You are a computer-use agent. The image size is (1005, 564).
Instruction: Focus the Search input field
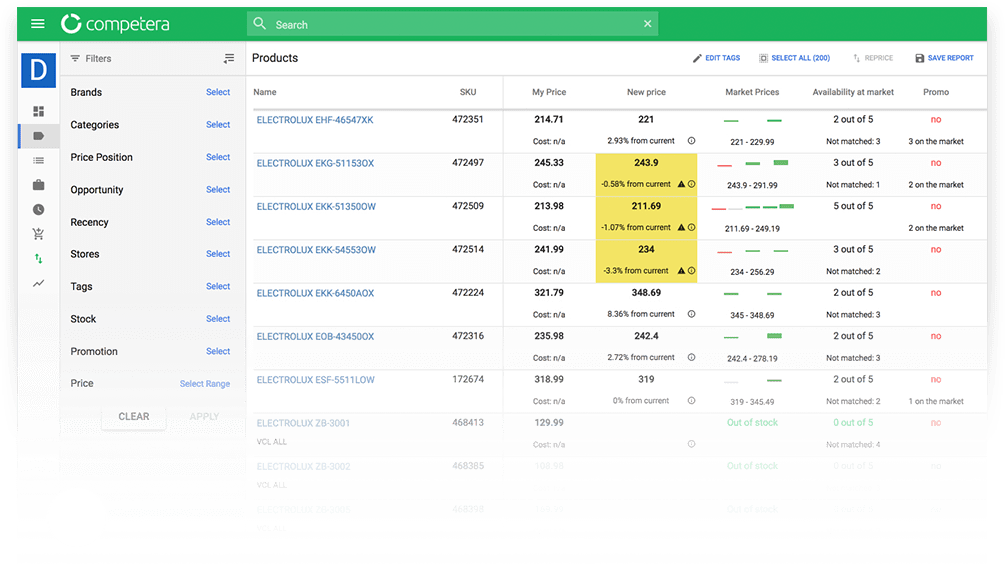tap(453, 24)
